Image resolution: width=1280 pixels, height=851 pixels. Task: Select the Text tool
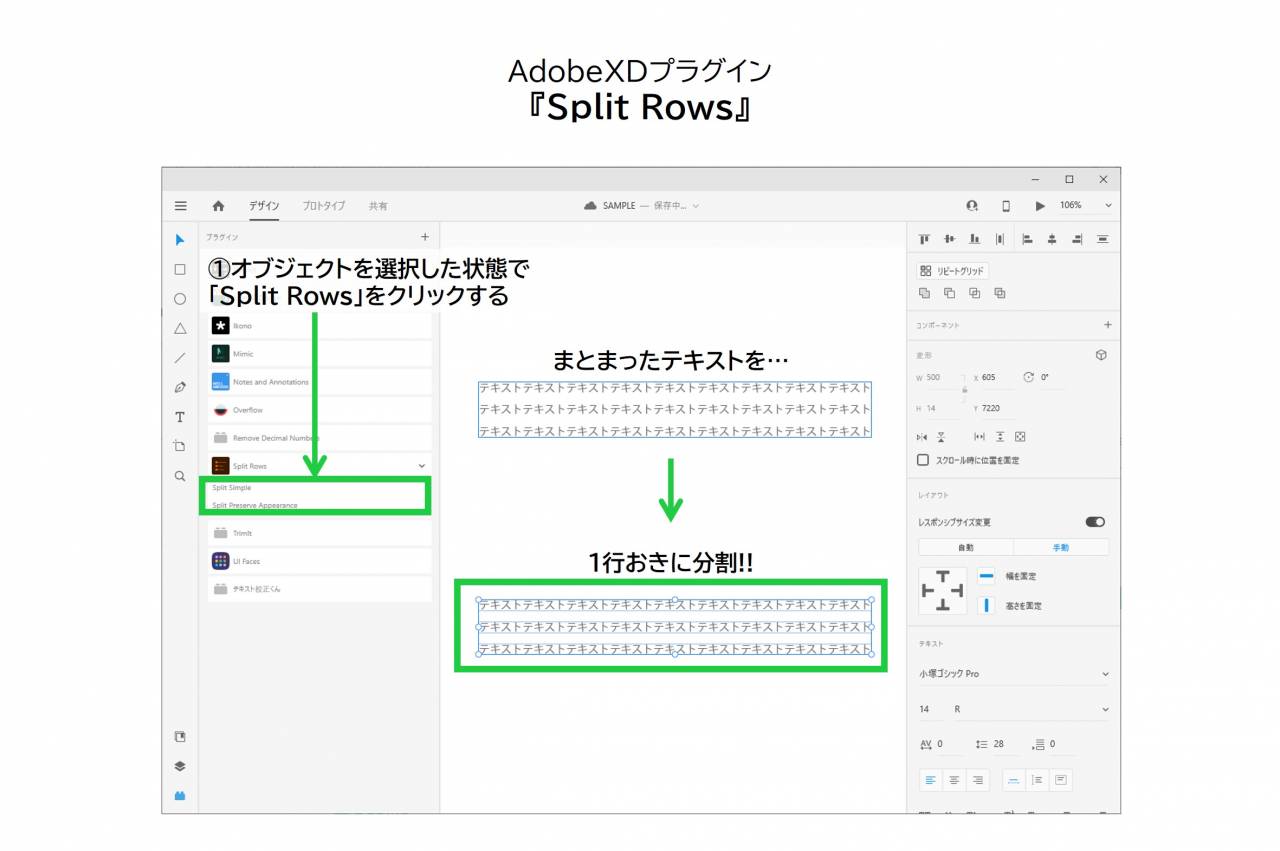pos(180,417)
